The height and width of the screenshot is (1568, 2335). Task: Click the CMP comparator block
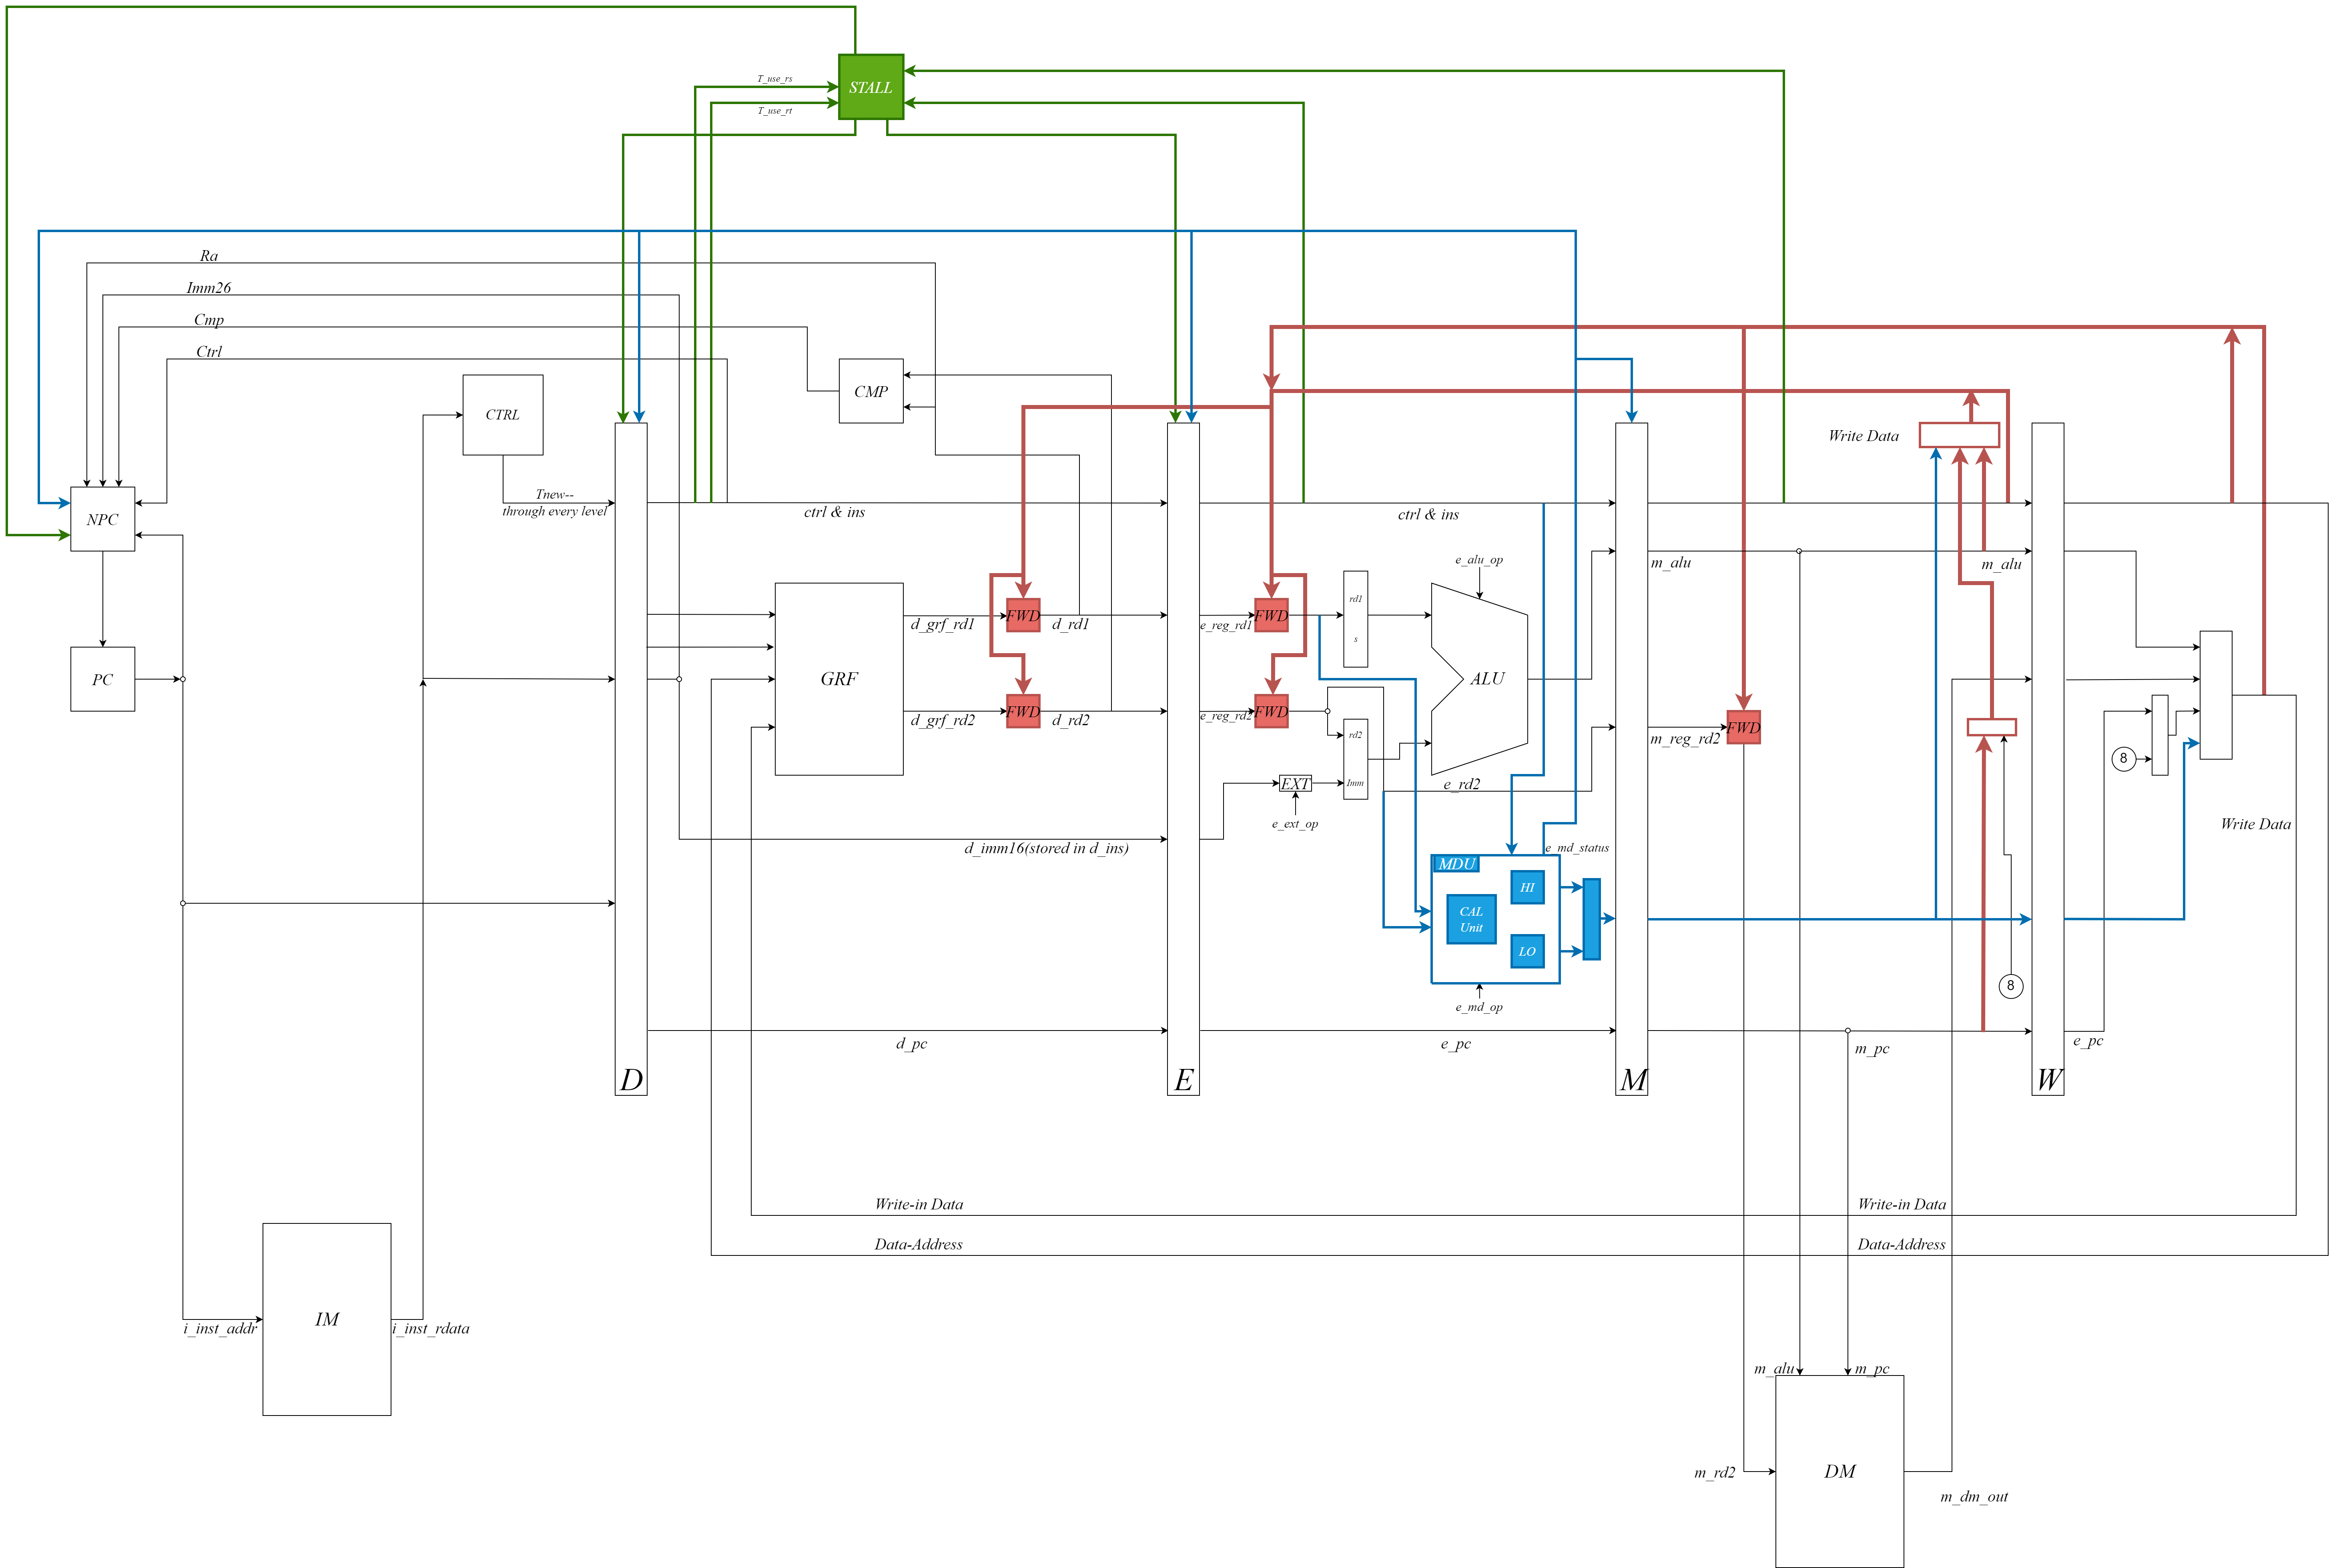pos(870,391)
